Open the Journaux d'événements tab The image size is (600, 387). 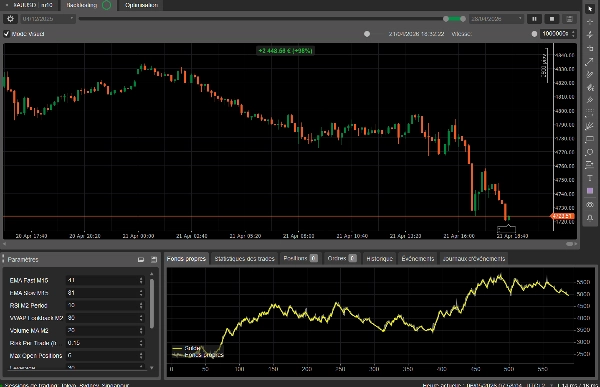(x=474, y=259)
